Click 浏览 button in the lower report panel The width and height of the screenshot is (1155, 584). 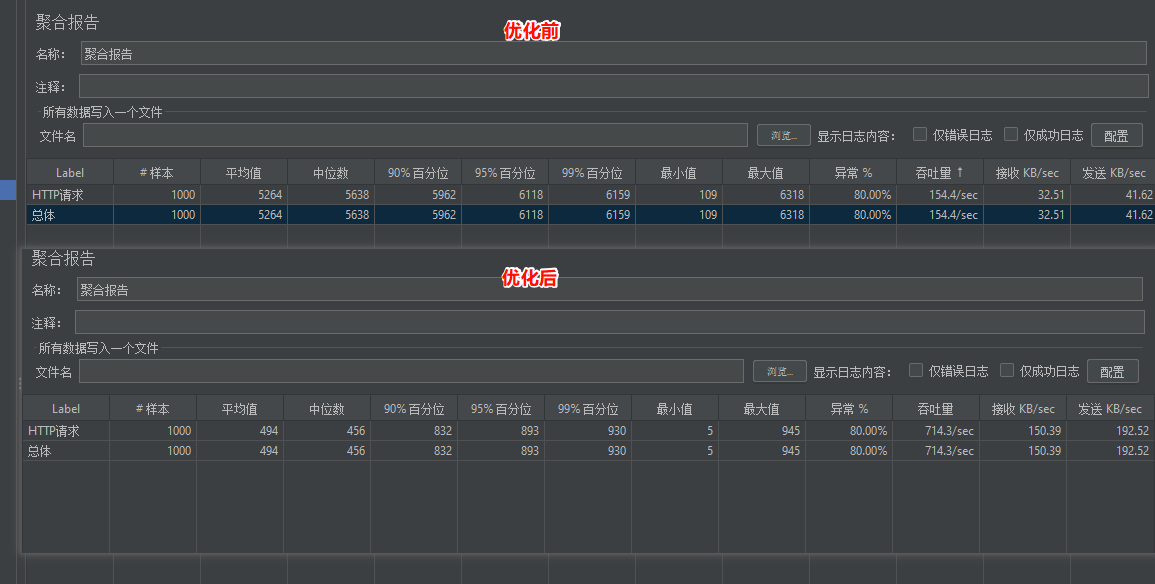pyautogui.click(x=779, y=371)
